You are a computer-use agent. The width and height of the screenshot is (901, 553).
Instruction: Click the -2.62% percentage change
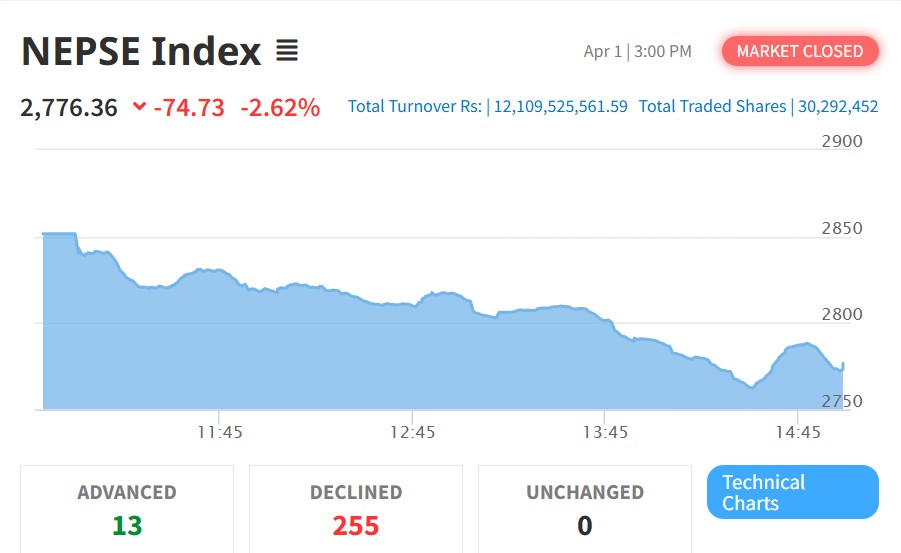click(x=280, y=107)
